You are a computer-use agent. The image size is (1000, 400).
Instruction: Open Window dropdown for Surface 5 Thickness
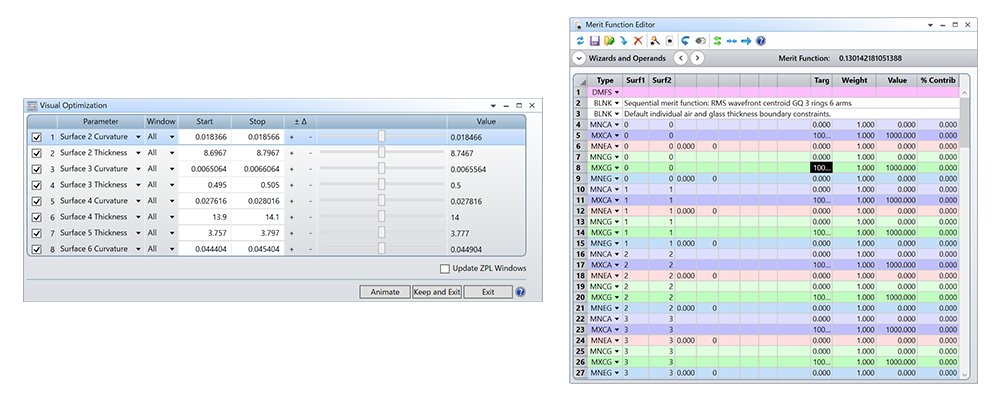(172, 233)
